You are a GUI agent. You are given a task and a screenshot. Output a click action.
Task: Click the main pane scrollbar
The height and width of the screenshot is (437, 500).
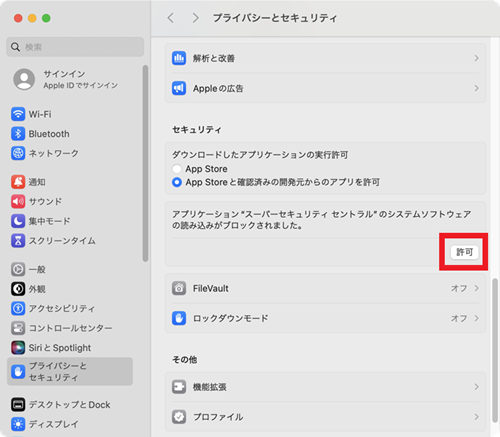[495, 350]
